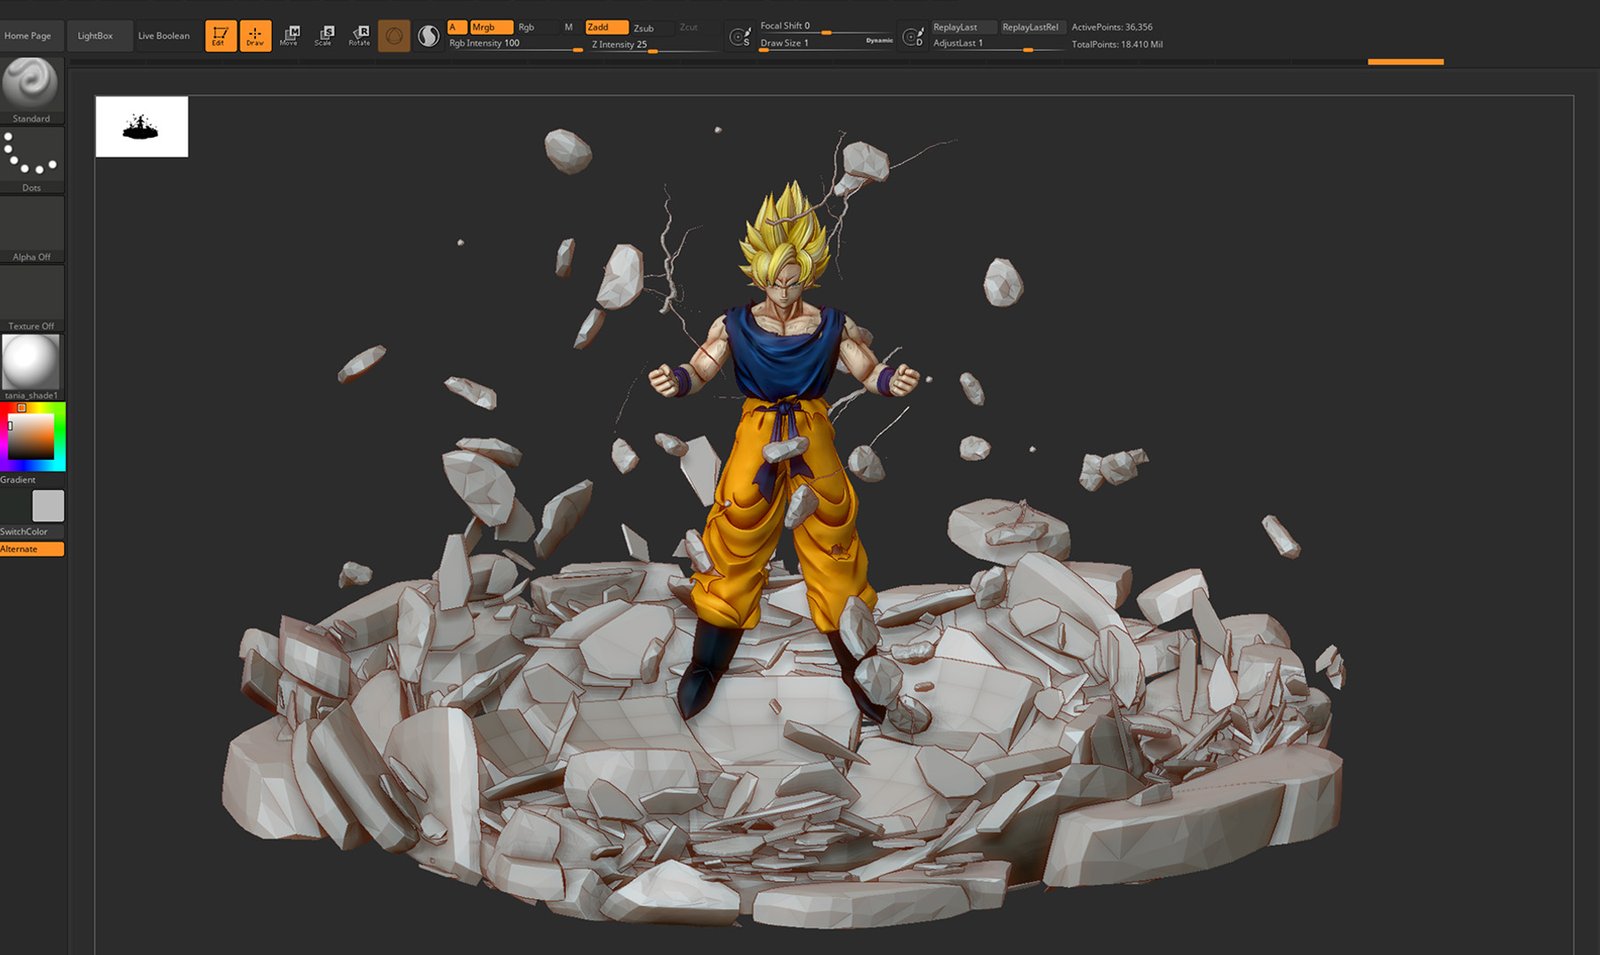Screen dimensions: 1600x955
Task: Click the light gray secondary color swatch
Action: [x=48, y=505]
